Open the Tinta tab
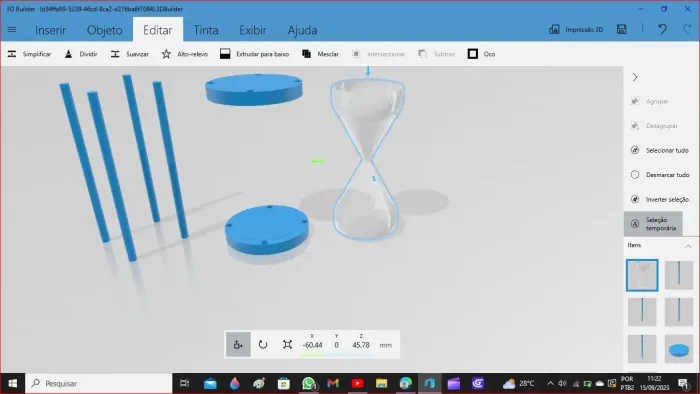The width and height of the screenshot is (700, 394). (206, 30)
